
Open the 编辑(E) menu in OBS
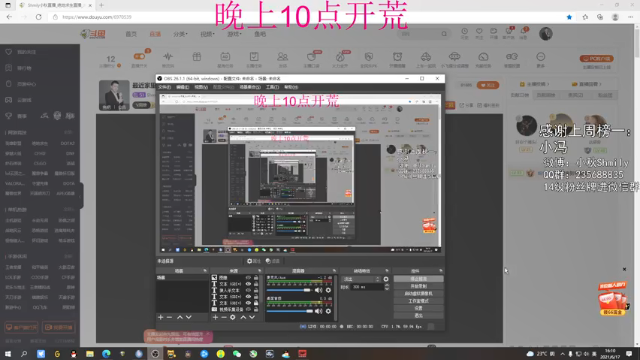point(182,87)
